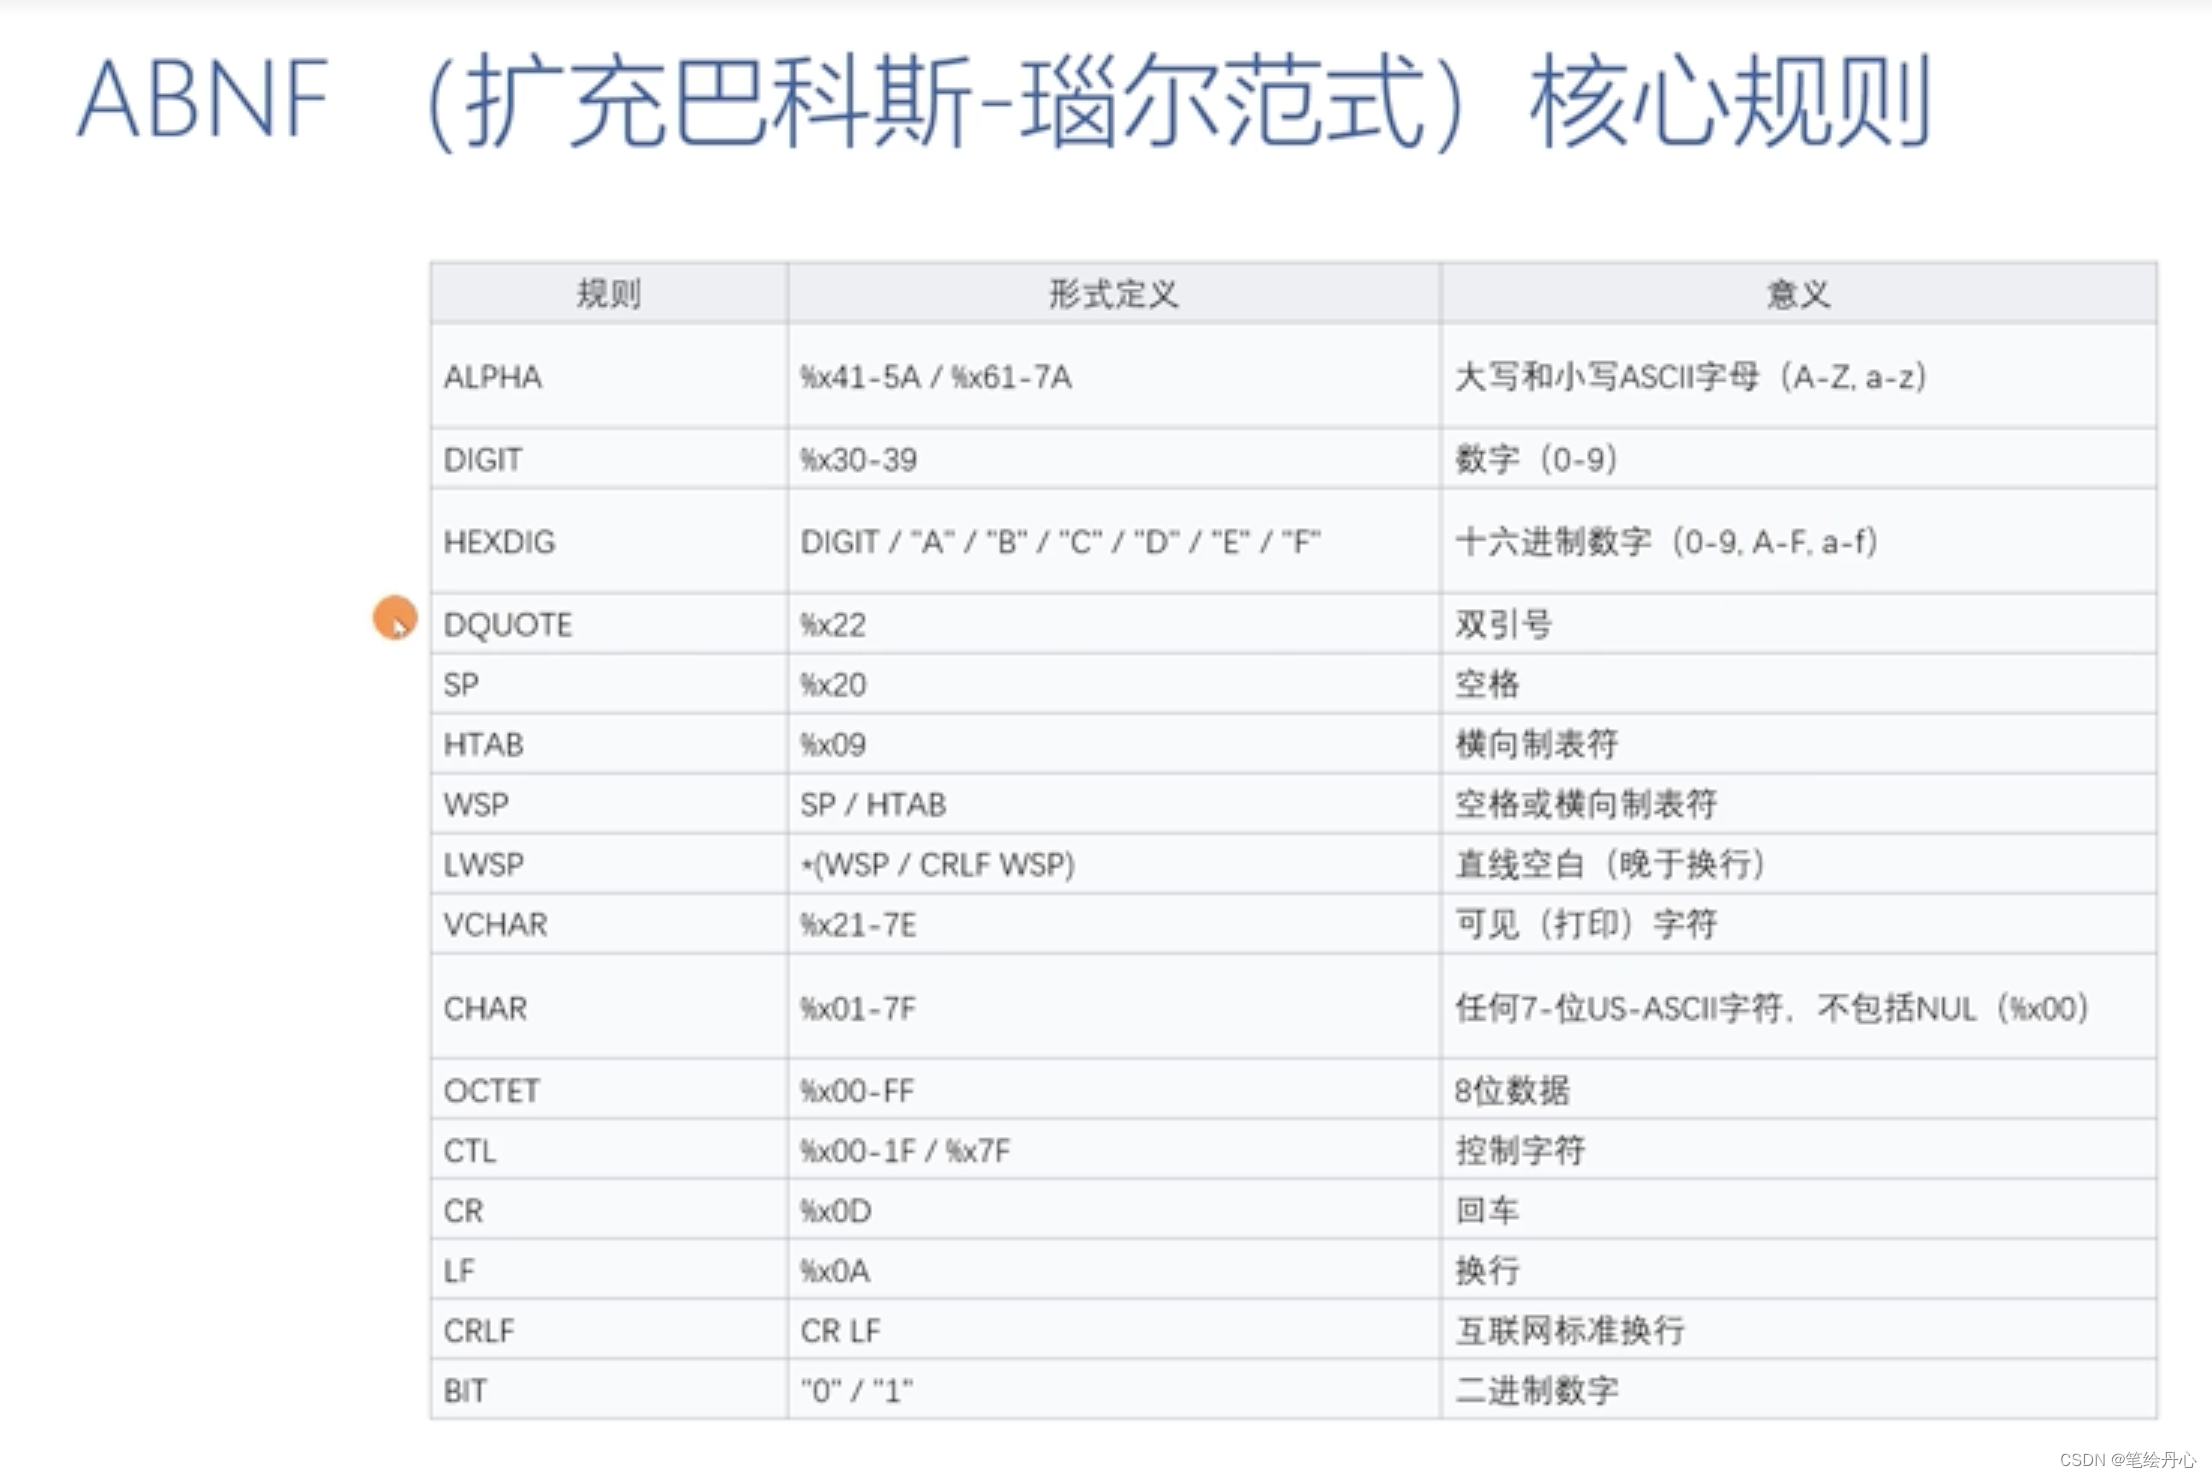Click the definition %x00-1F / %x7F
Image resolution: width=2212 pixels, height=1478 pixels.
point(905,1151)
